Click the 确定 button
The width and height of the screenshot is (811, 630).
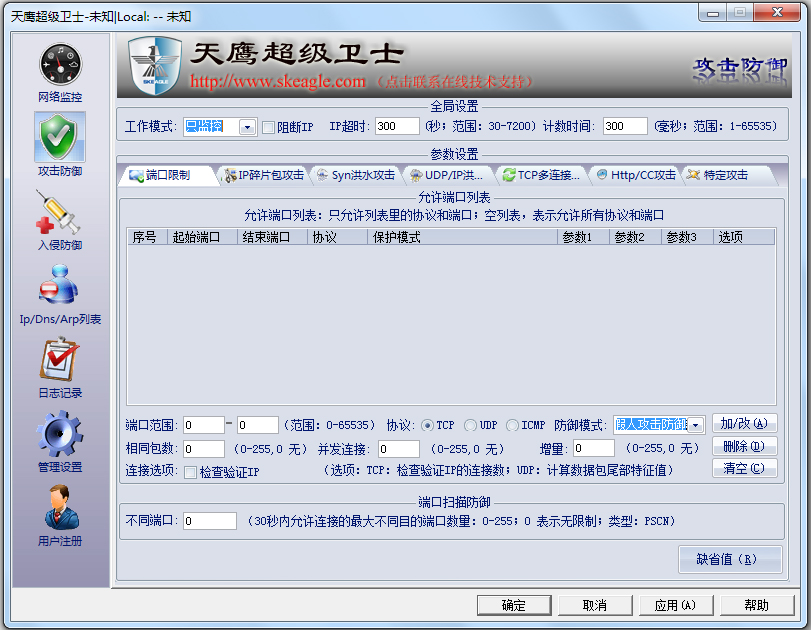coord(514,605)
